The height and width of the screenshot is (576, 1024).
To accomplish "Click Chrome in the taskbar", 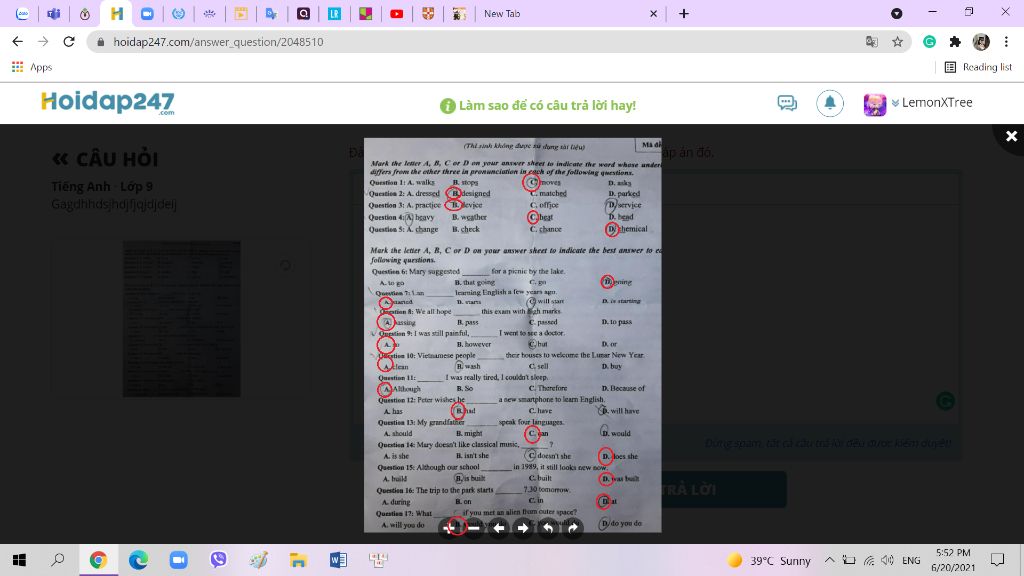I will click(x=99, y=560).
